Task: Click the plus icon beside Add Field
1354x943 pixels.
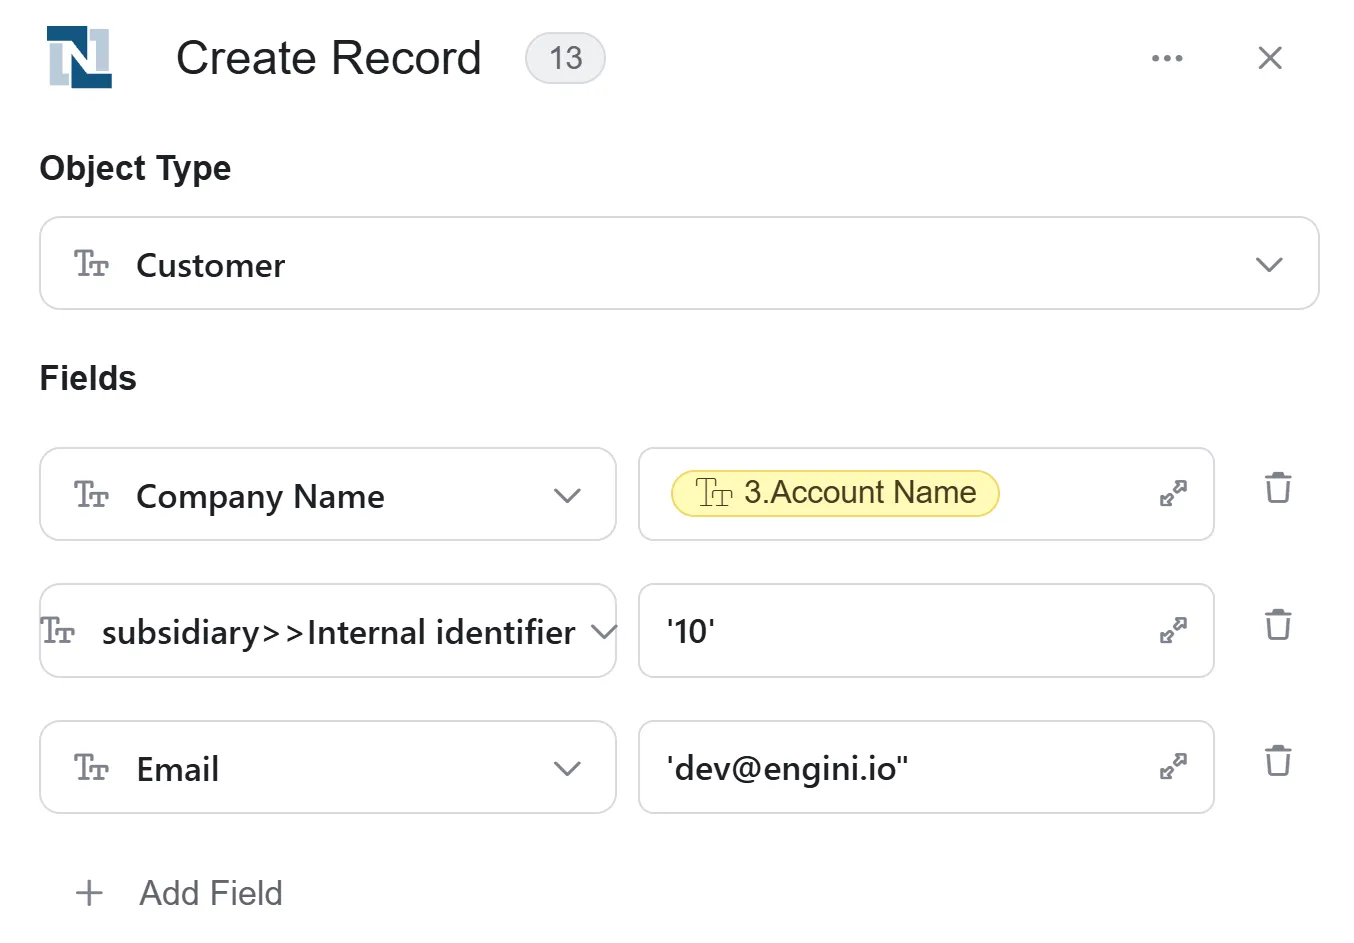Action: (x=90, y=893)
